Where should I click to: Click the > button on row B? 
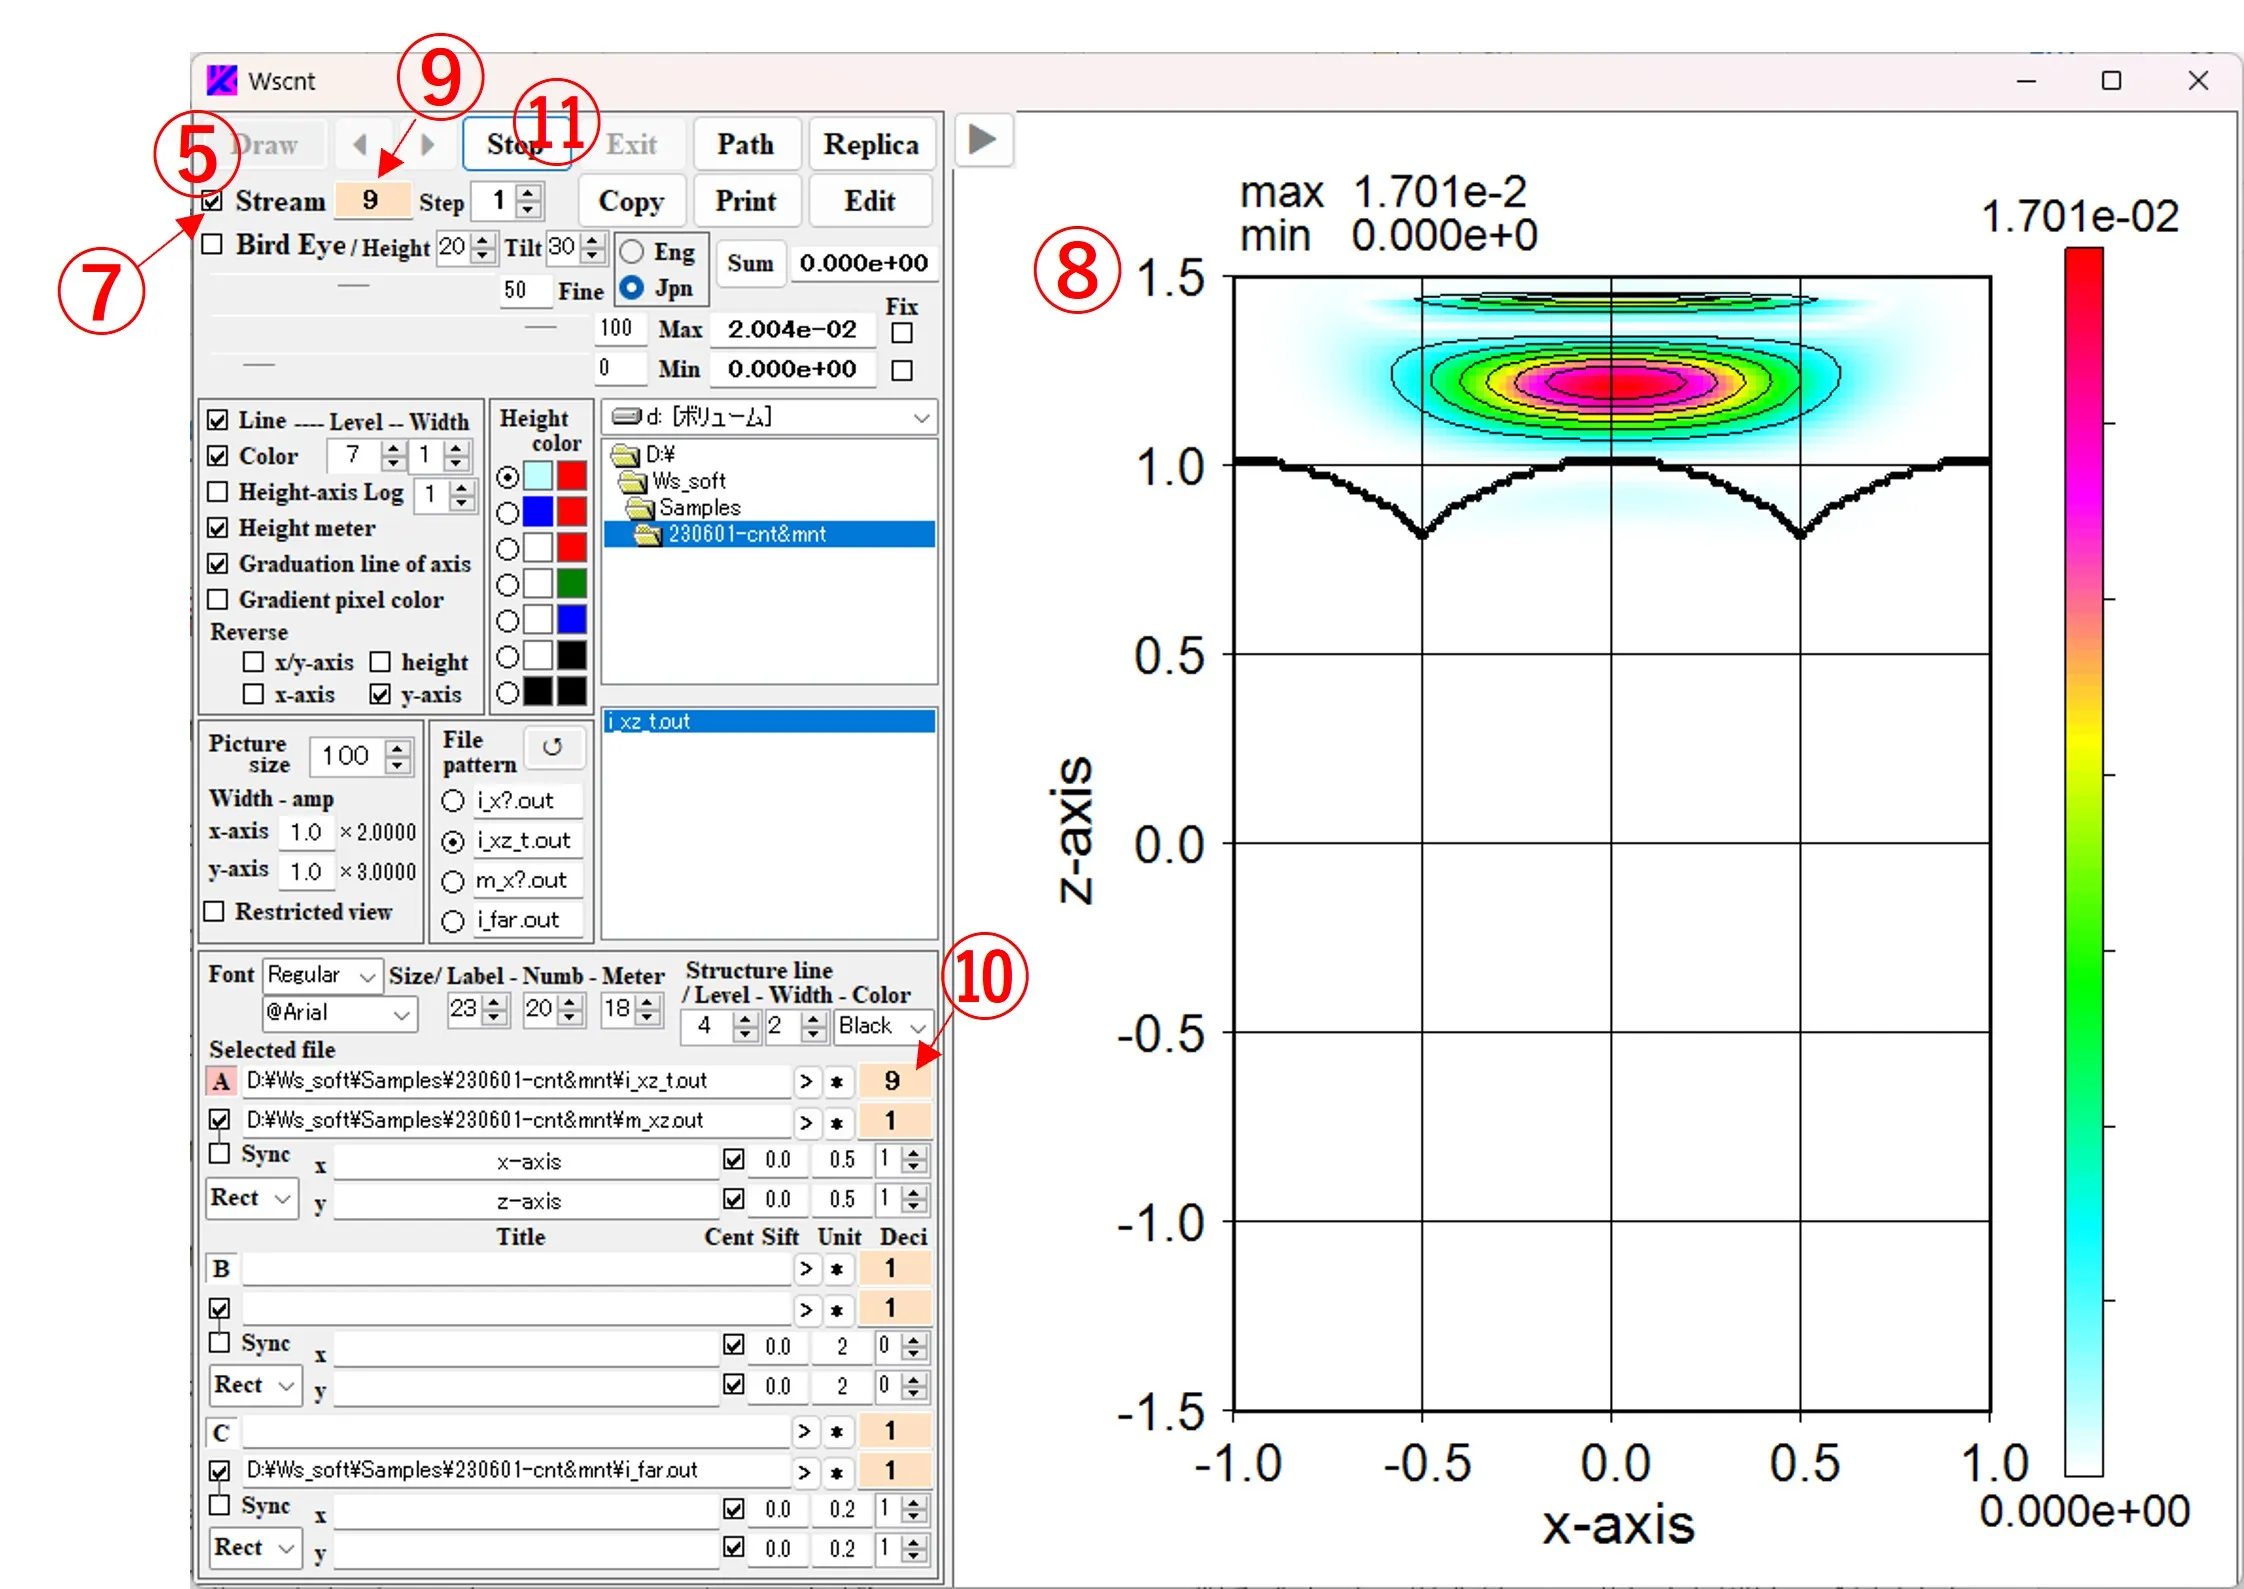[x=806, y=1269]
